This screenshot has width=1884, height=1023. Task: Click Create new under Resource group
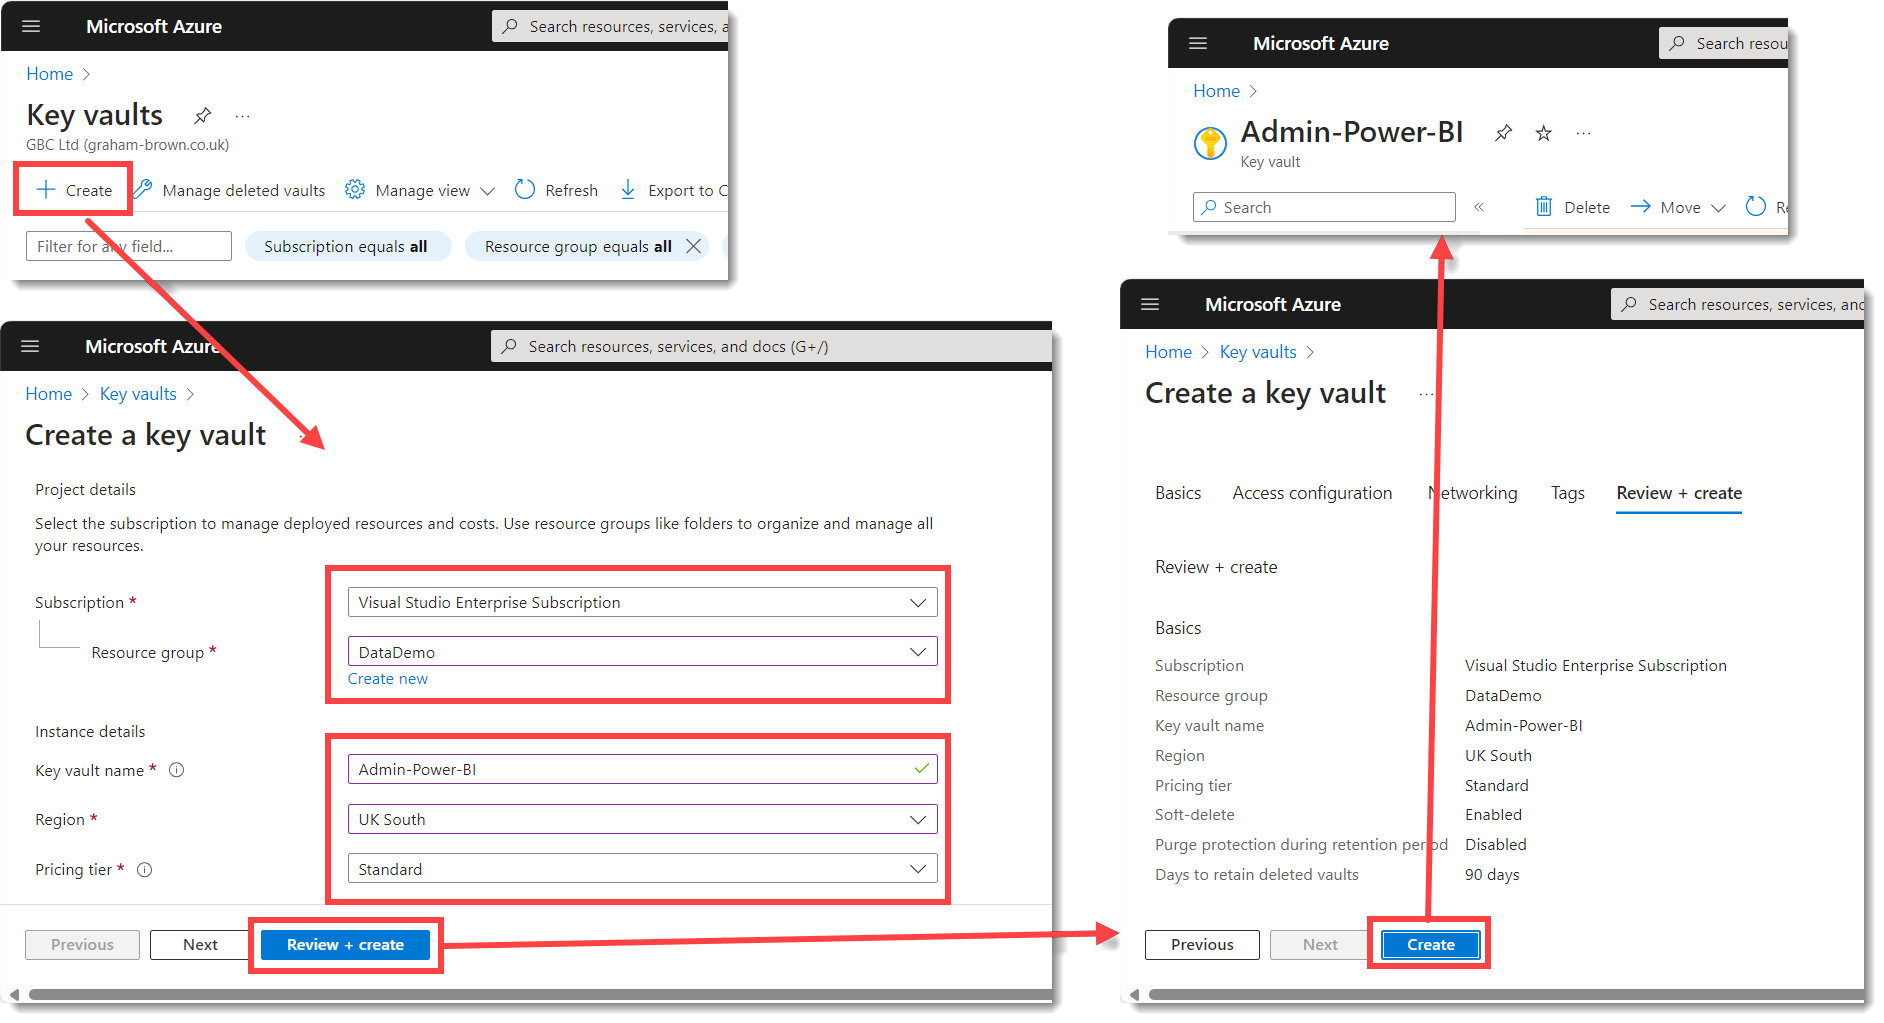pos(387,678)
